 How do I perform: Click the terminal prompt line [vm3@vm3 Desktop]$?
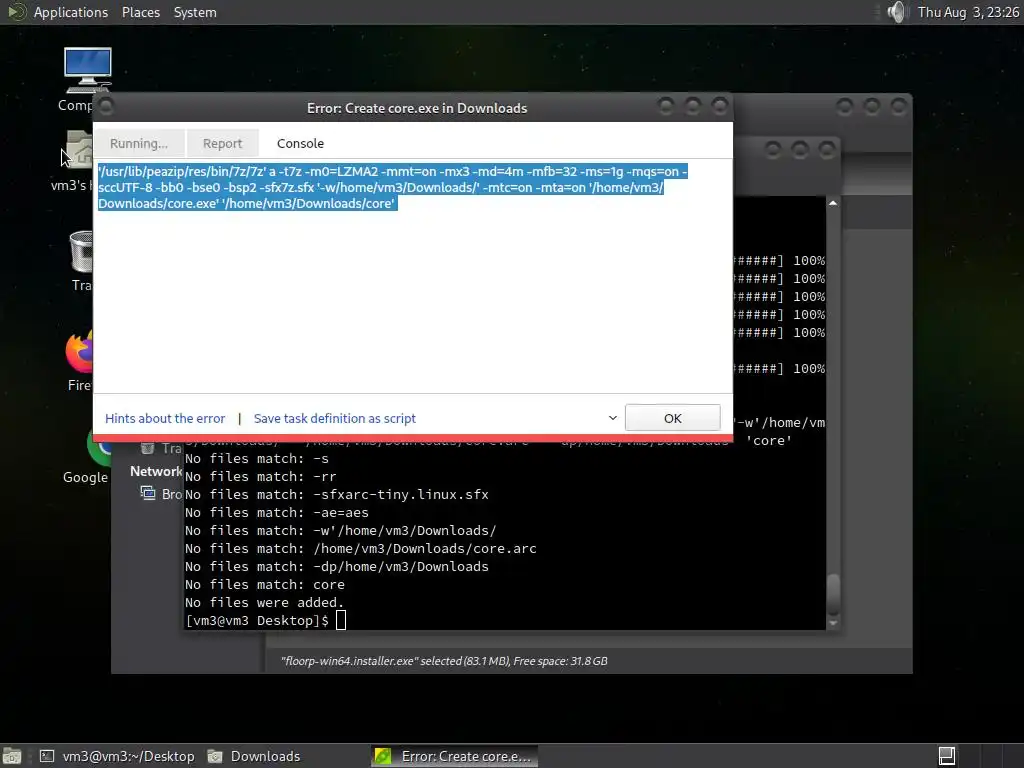[x=257, y=620]
